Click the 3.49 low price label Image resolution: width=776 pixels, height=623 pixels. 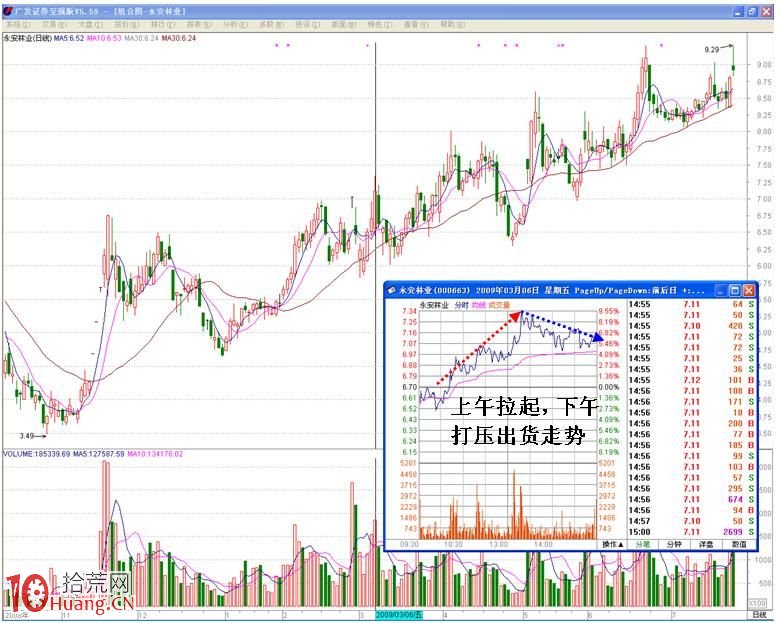pos(27,436)
